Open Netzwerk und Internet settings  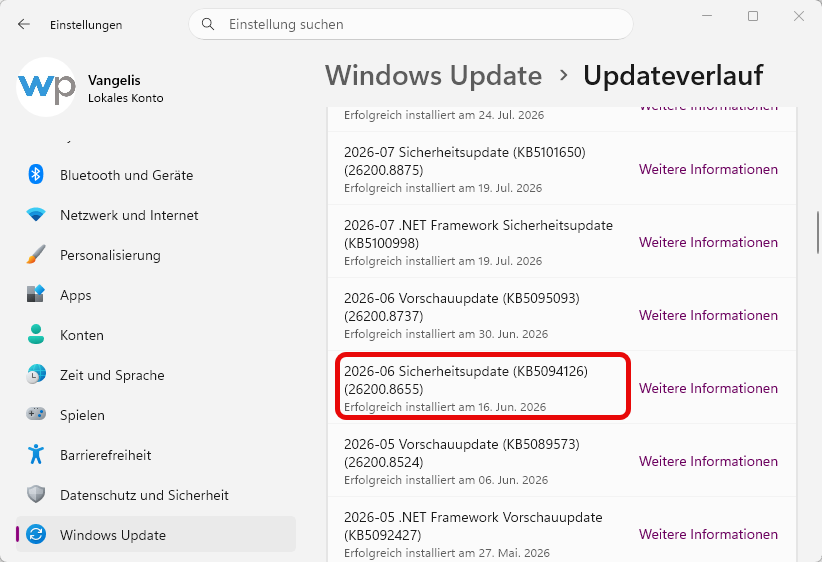[x=156, y=215]
